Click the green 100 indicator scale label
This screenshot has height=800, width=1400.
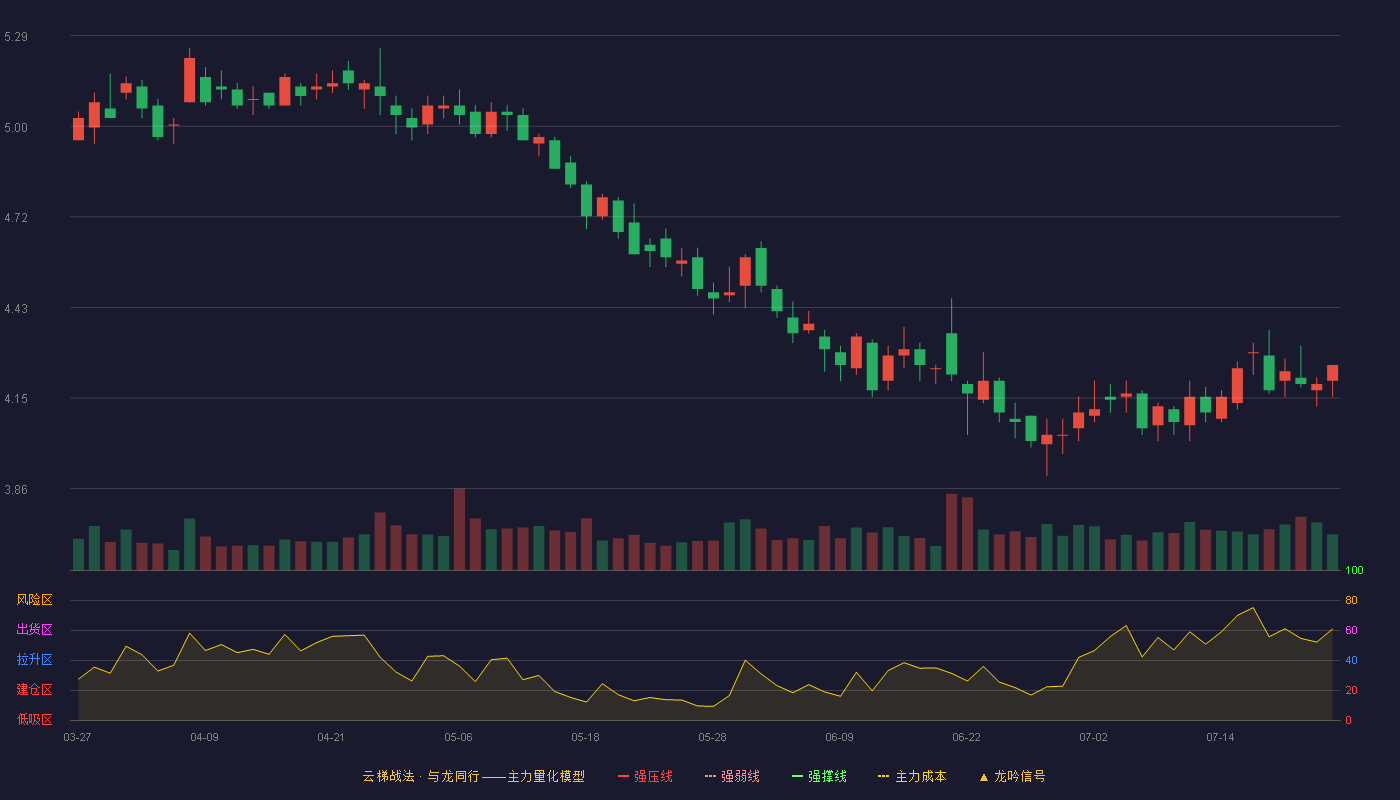(1354, 571)
